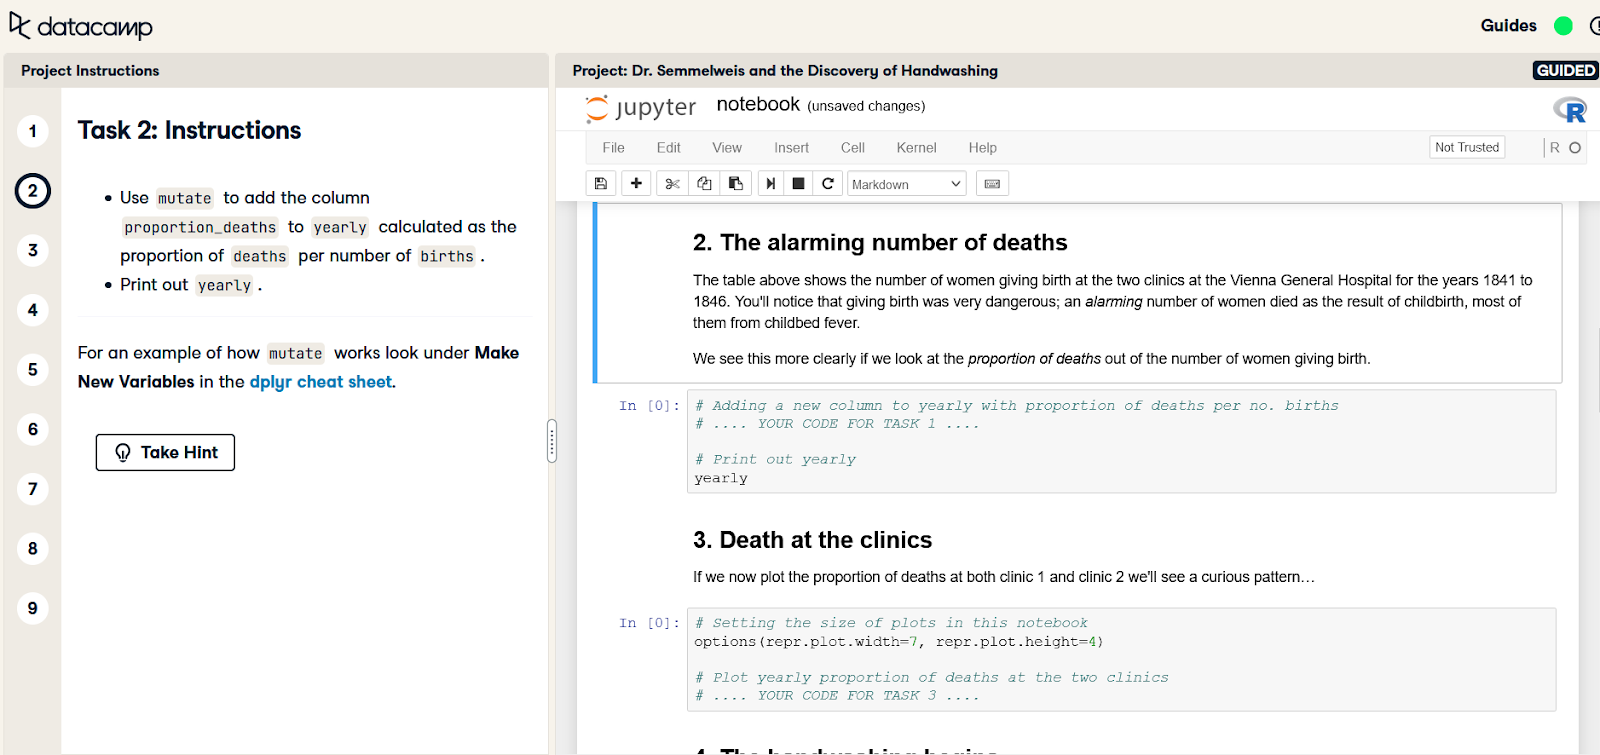The height and width of the screenshot is (755, 1600).
Task: Copy the selected cell using the copy icon
Action: click(x=704, y=184)
